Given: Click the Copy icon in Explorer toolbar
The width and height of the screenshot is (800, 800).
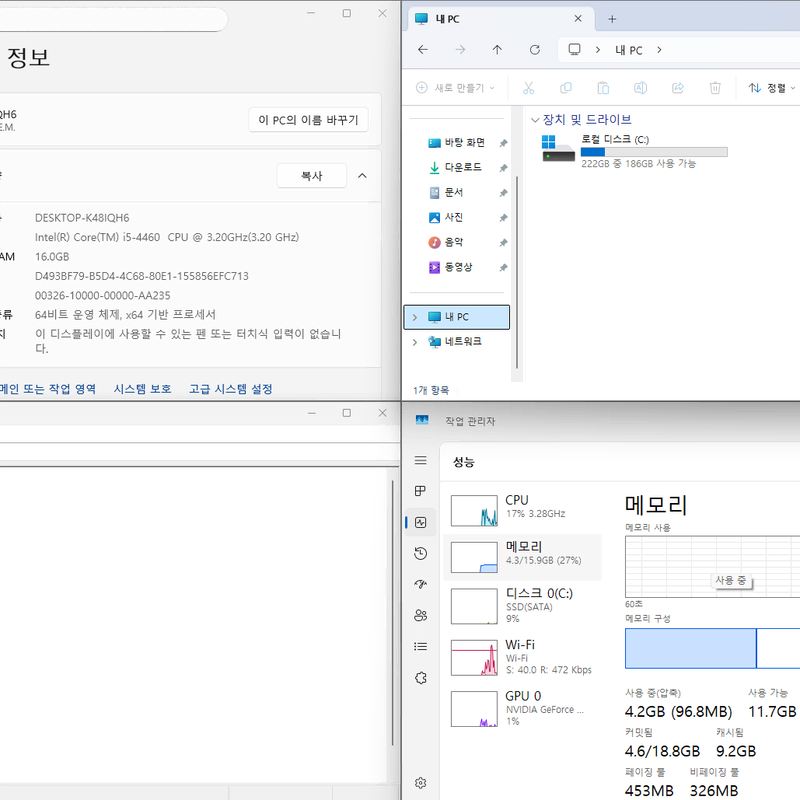Looking at the screenshot, I should 566,88.
